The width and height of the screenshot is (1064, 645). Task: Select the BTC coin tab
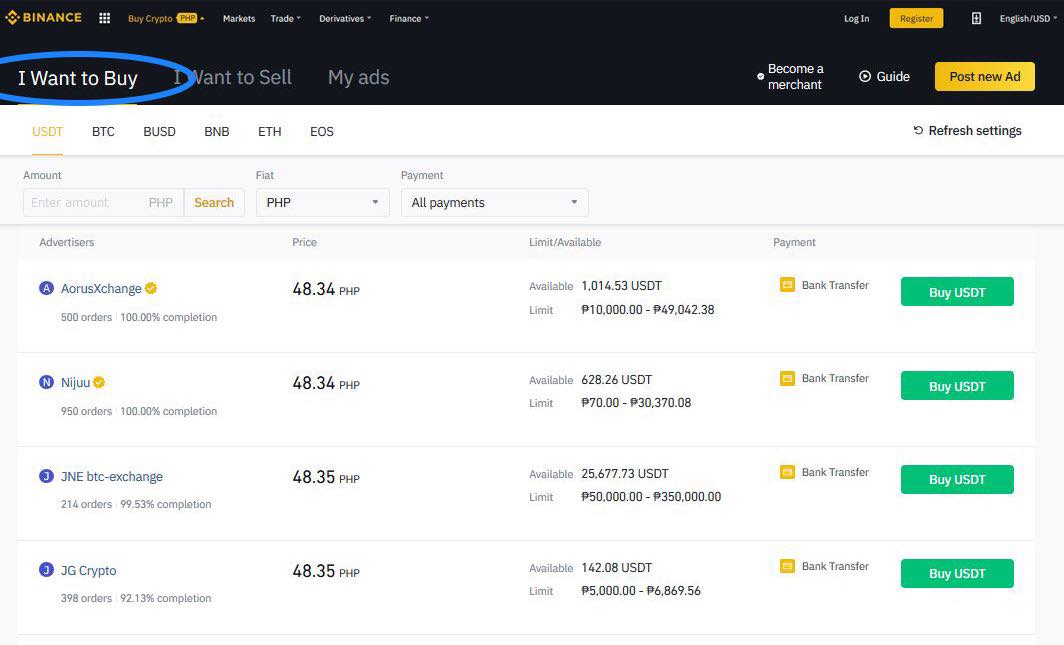pos(103,132)
